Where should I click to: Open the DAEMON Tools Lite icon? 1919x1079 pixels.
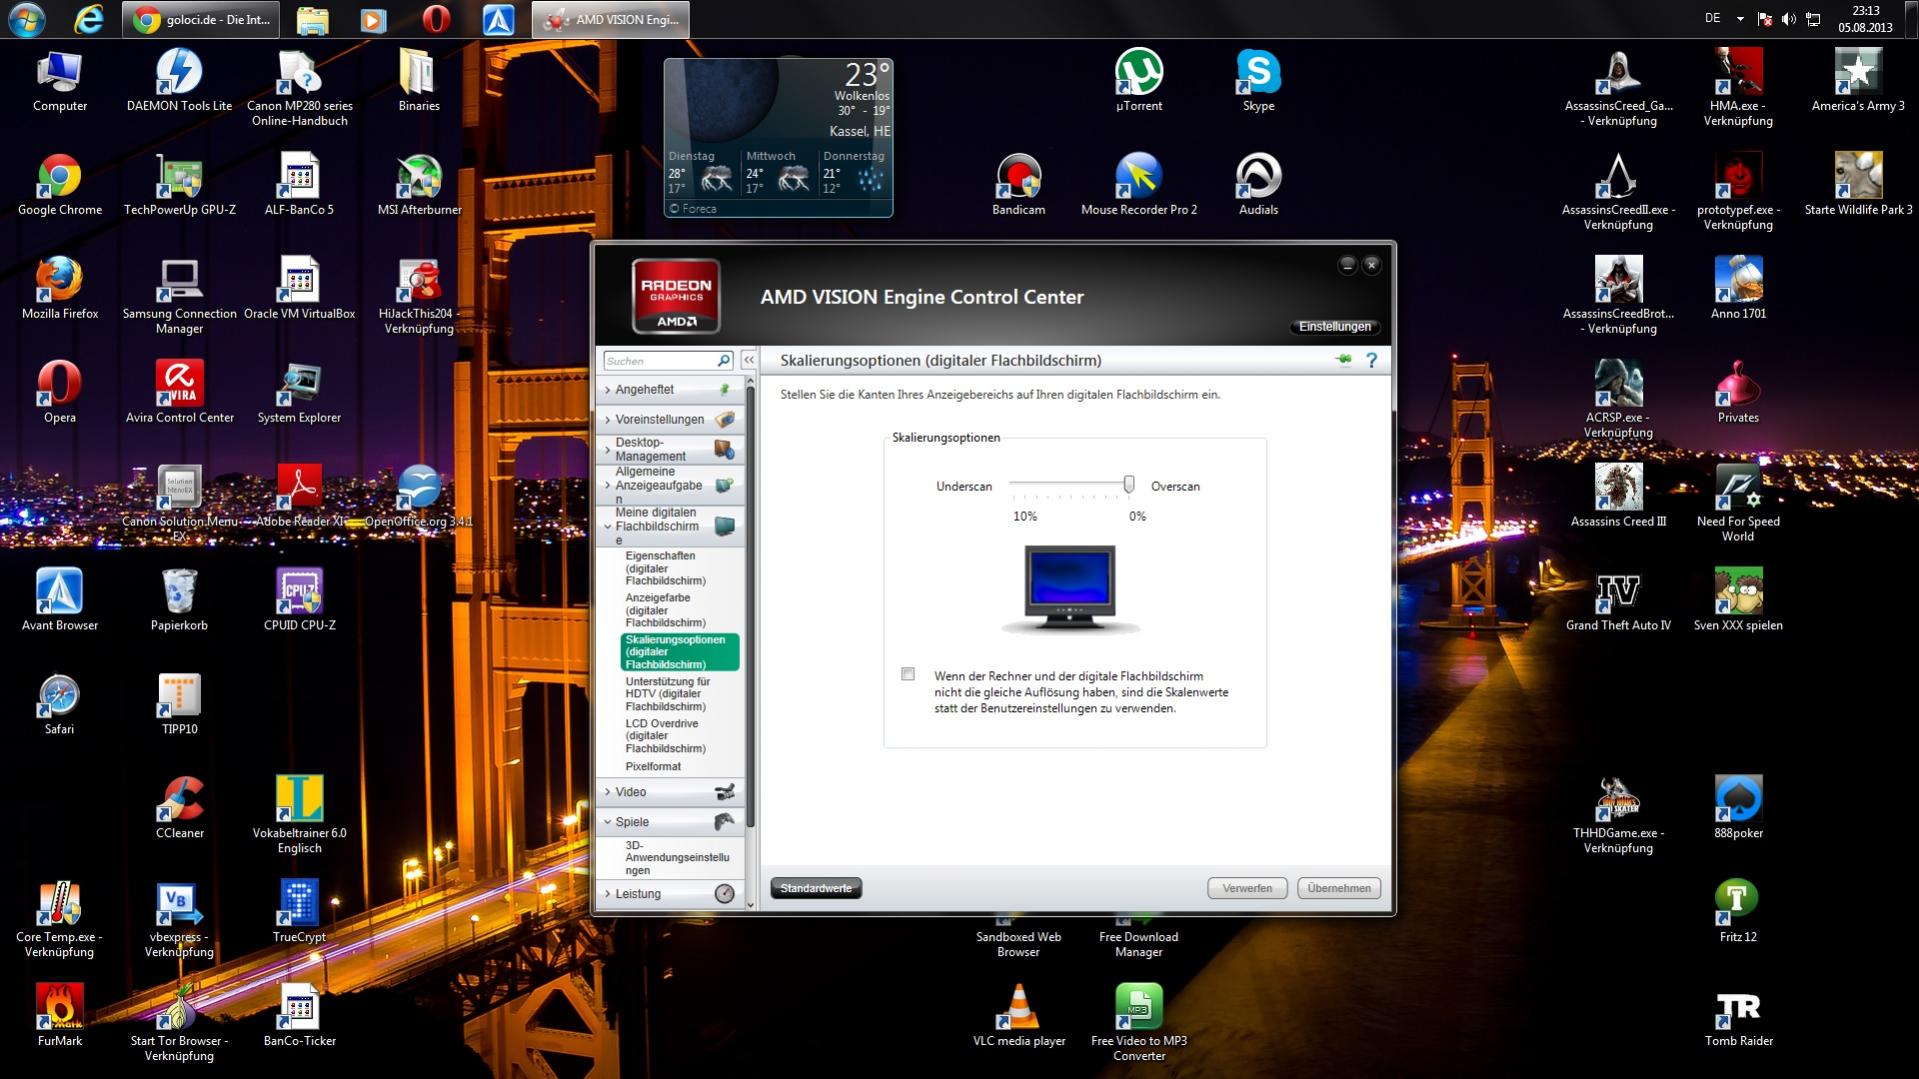click(179, 81)
